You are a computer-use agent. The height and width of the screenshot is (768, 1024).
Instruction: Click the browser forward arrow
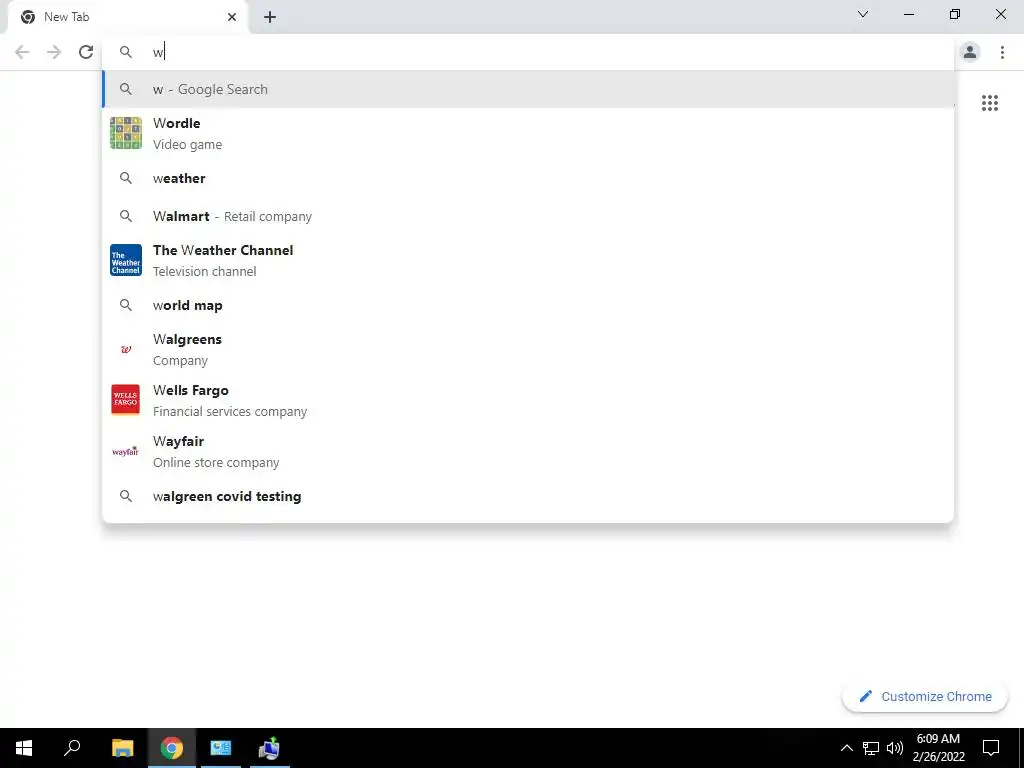(54, 52)
